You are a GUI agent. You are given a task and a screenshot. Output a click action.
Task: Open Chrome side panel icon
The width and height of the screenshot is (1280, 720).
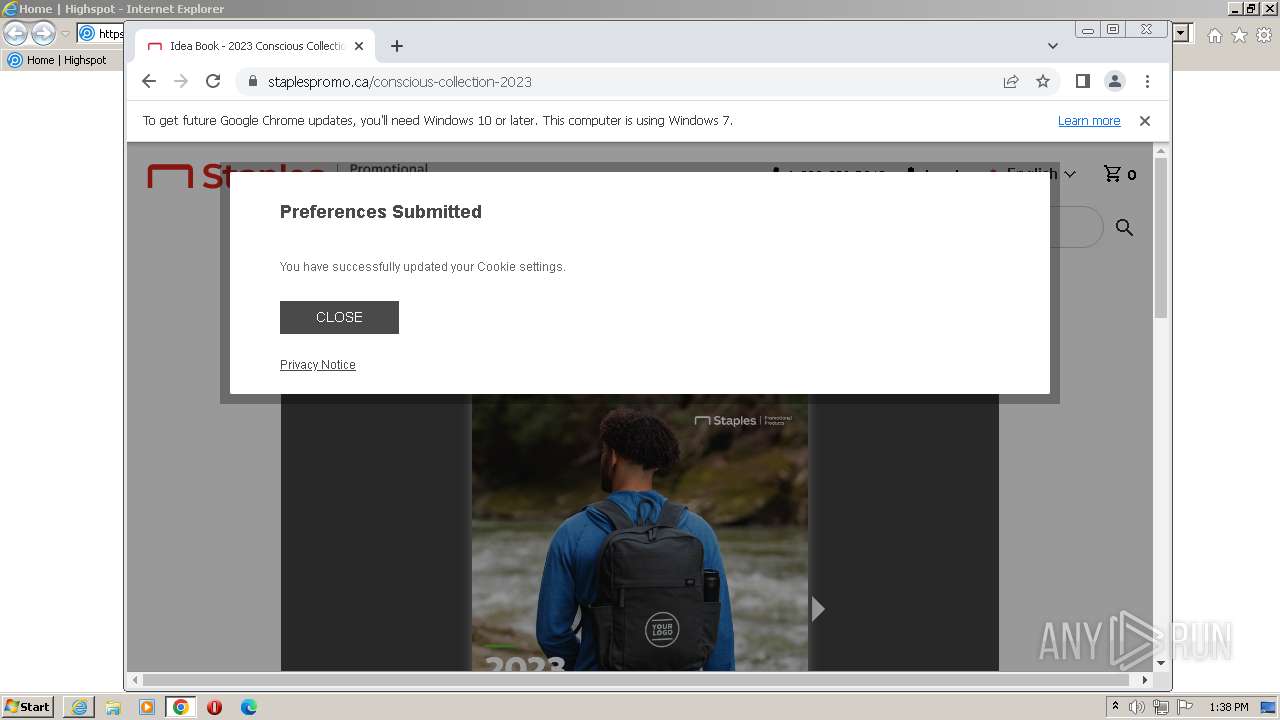pos(1082,81)
